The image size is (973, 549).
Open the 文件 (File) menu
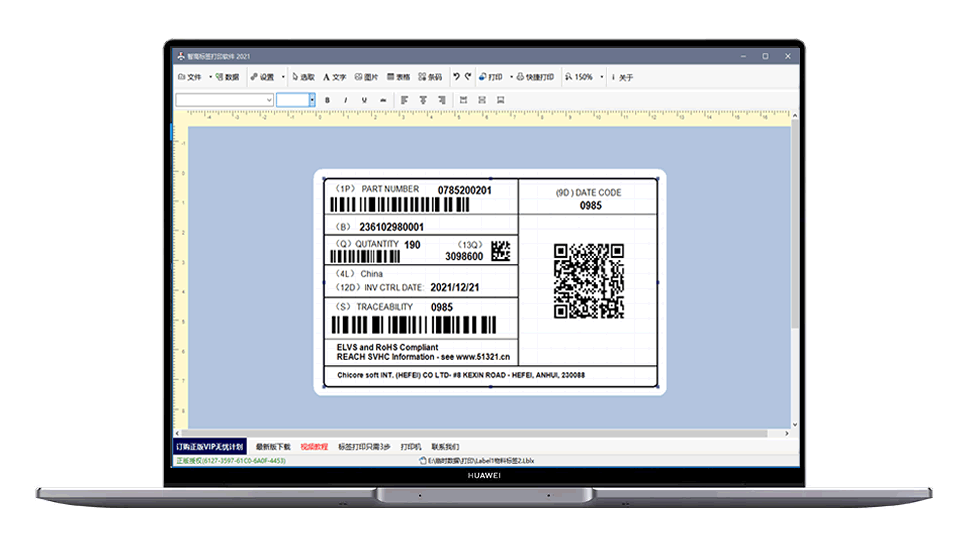click(190, 77)
